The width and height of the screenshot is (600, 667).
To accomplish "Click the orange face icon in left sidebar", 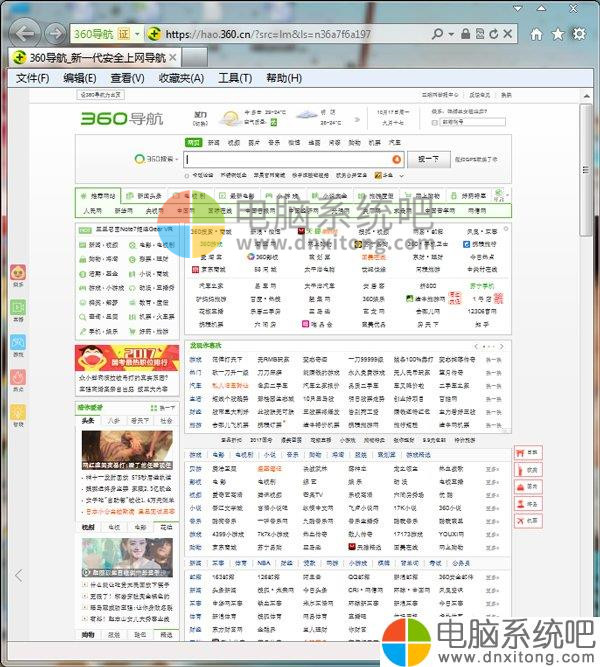I will tap(18, 272).
